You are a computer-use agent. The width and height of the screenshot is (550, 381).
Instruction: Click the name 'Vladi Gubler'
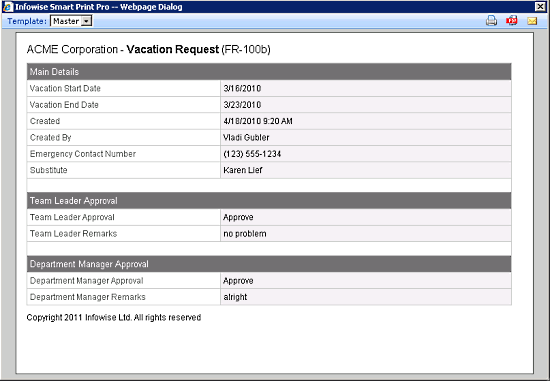pyautogui.click(x=246, y=138)
